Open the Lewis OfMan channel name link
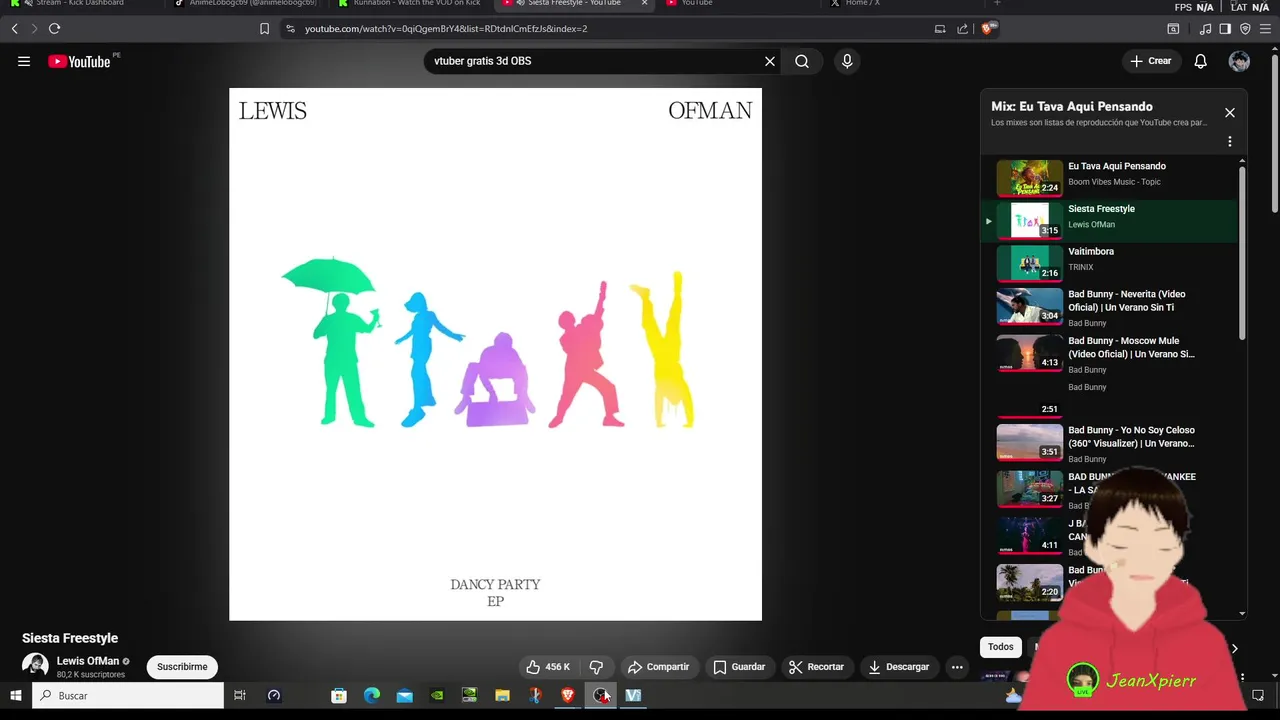Screen dimensions: 1280x720 (88, 661)
